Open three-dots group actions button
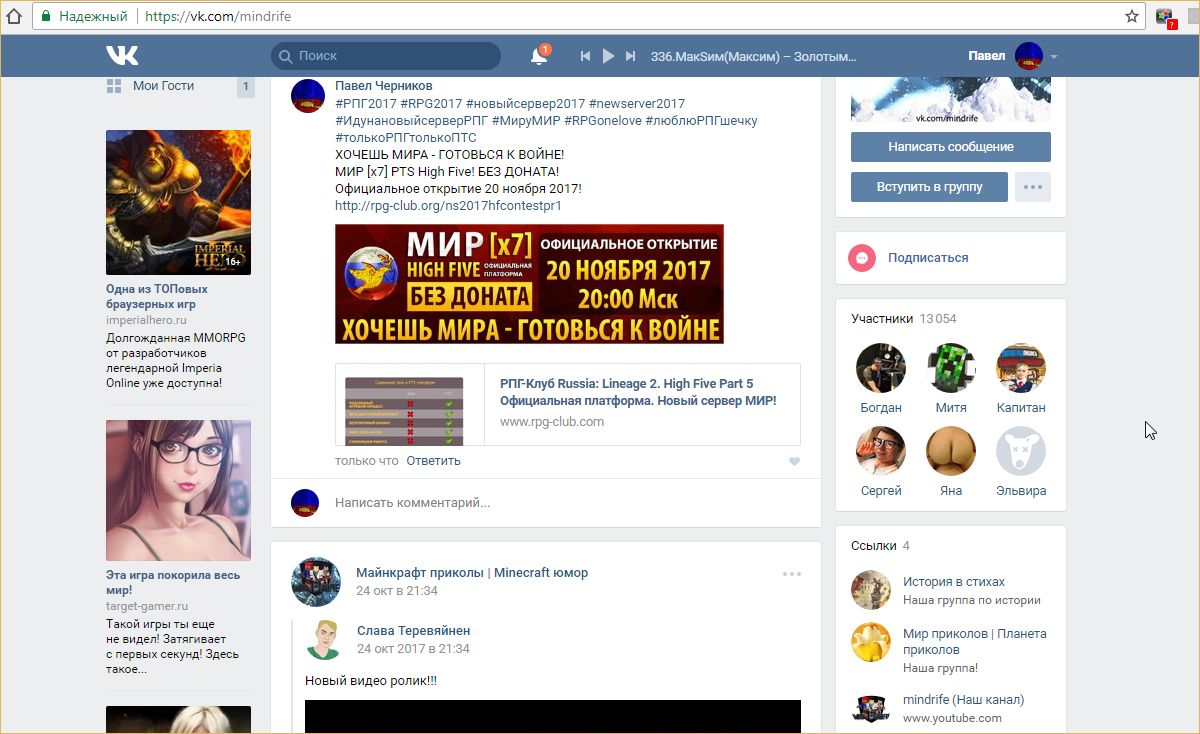The image size is (1200, 734). (x=1033, y=187)
